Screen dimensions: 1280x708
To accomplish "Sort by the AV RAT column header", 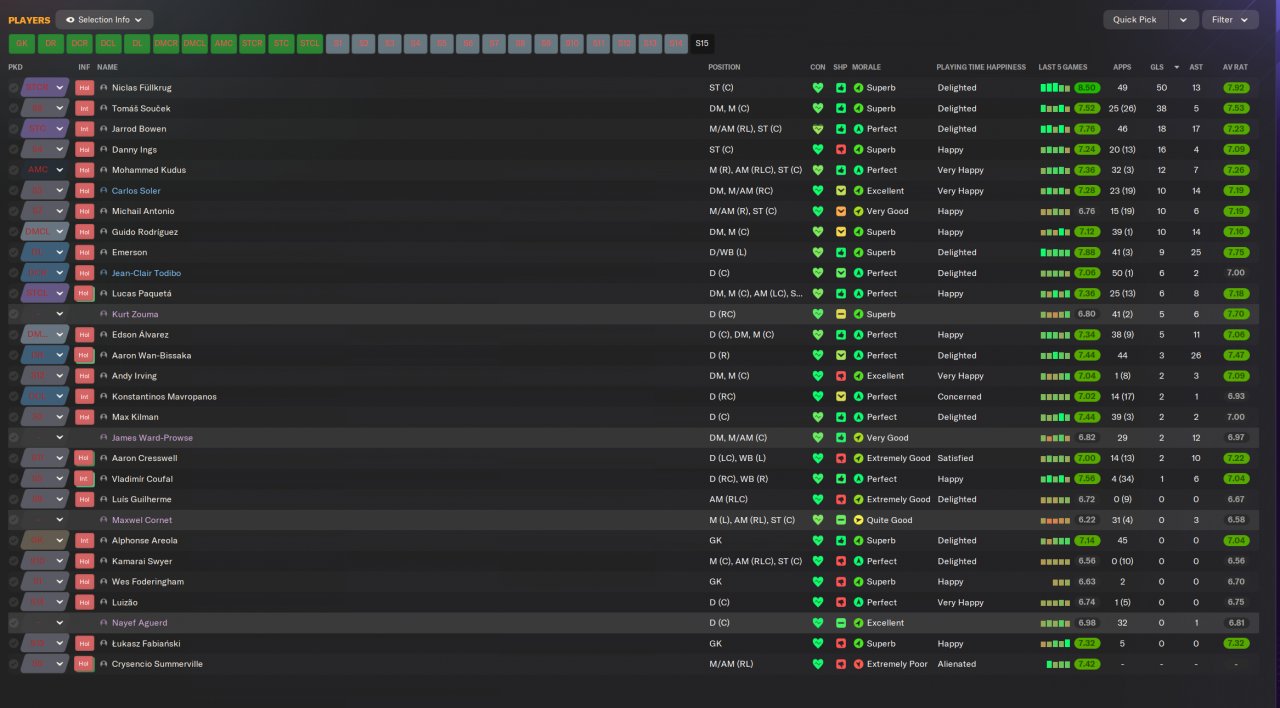I will pos(1235,67).
